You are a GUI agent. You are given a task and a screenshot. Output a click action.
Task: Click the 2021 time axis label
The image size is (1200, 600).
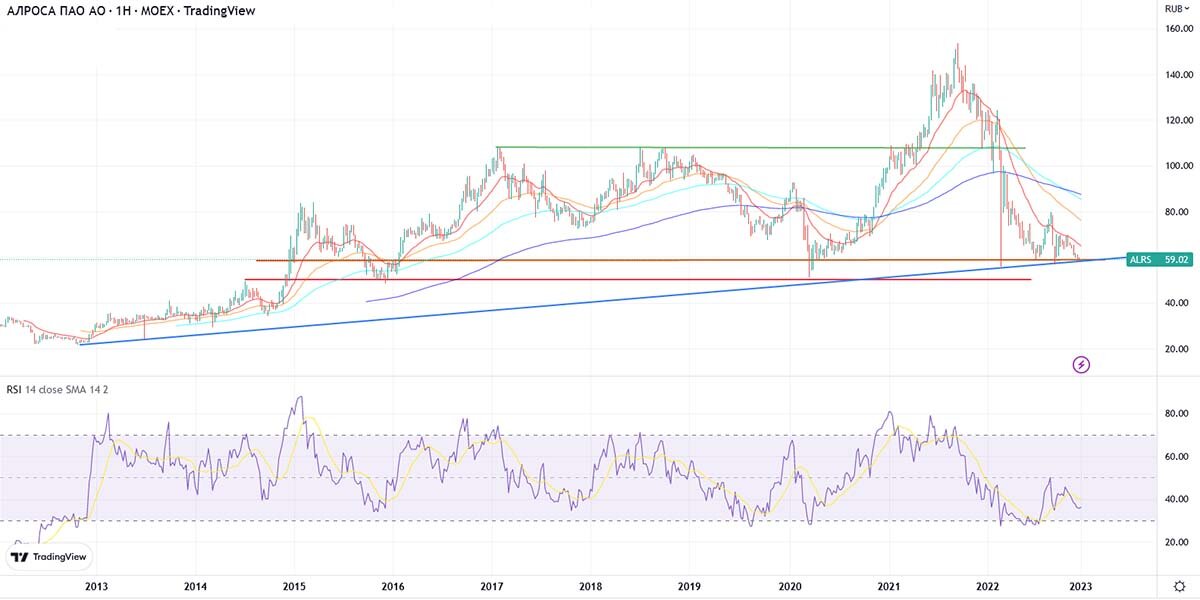coord(890,586)
